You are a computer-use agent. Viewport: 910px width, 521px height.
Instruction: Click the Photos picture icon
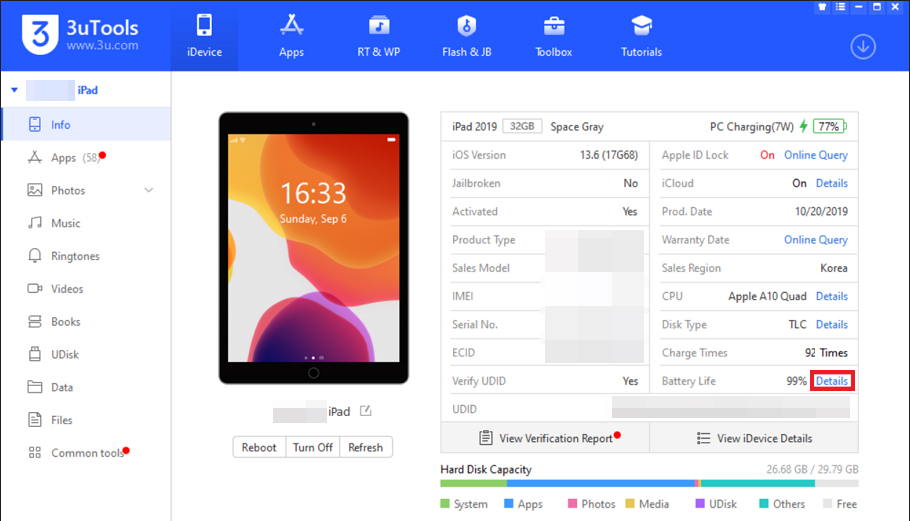click(35, 190)
